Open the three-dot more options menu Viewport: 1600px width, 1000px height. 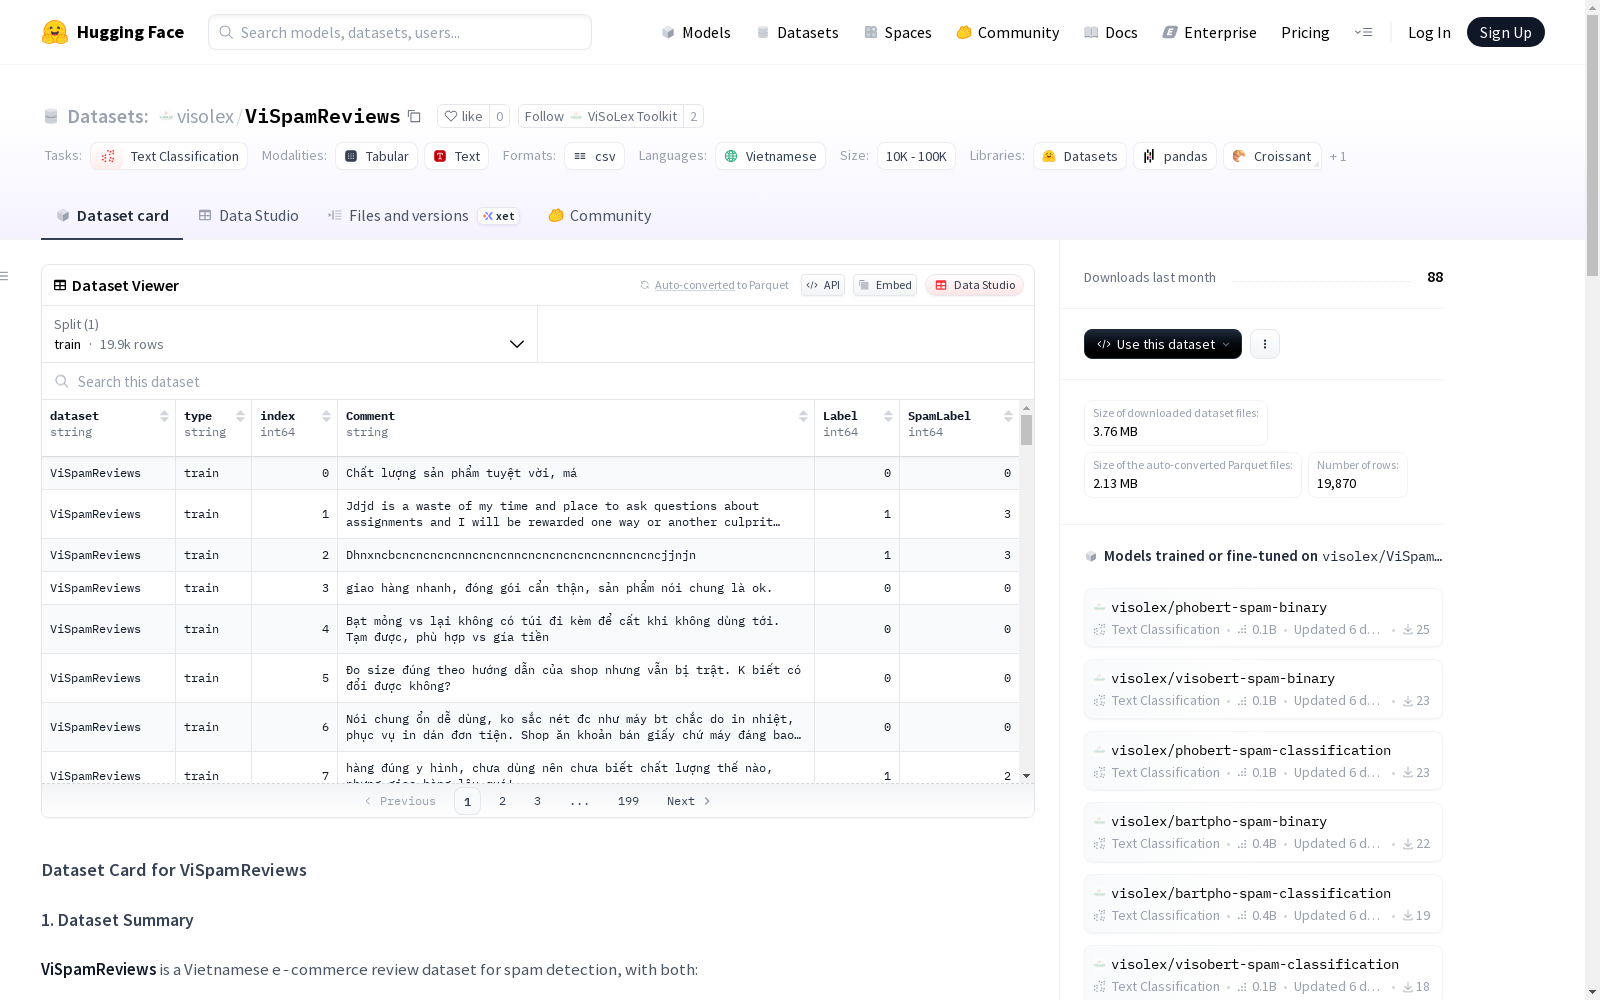pos(1265,344)
